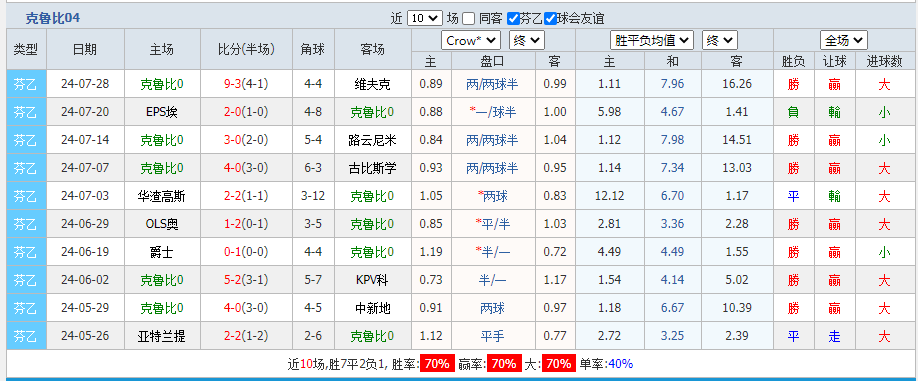Open the 4-0 score versus 古比斯学
The height and width of the screenshot is (381, 918).
[x=233, y=169]
